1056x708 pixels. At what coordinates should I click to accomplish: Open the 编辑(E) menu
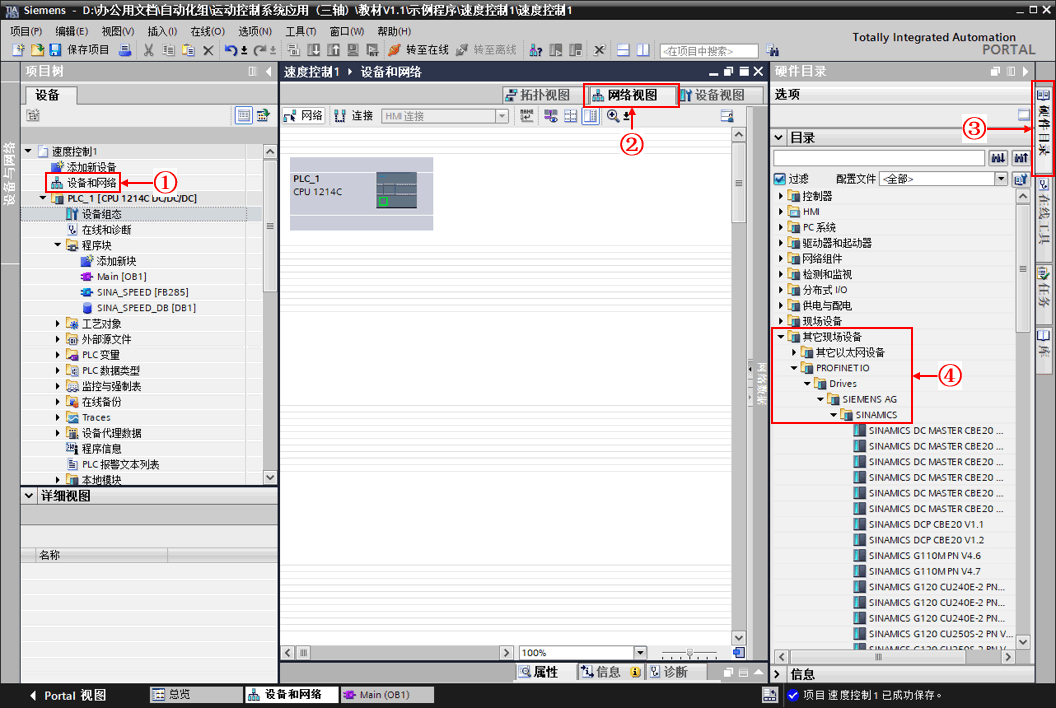pyautogui.click(x=71, y=31)
